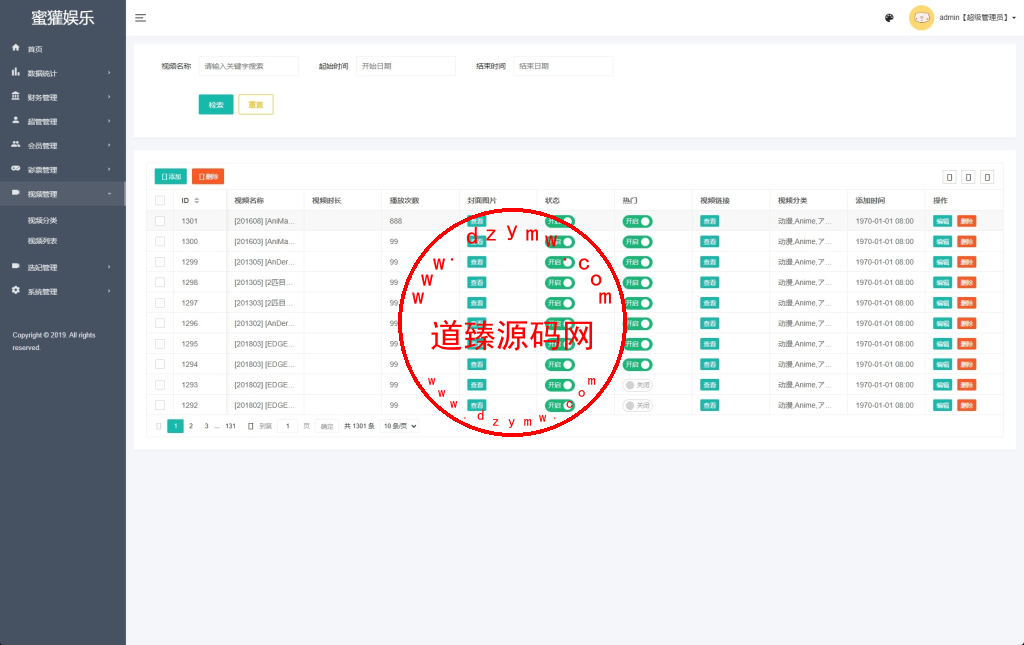Viewport: 1024px width, 645px height.
Task: Open the column filter tool above the table
Action: (x=950, y=177)
